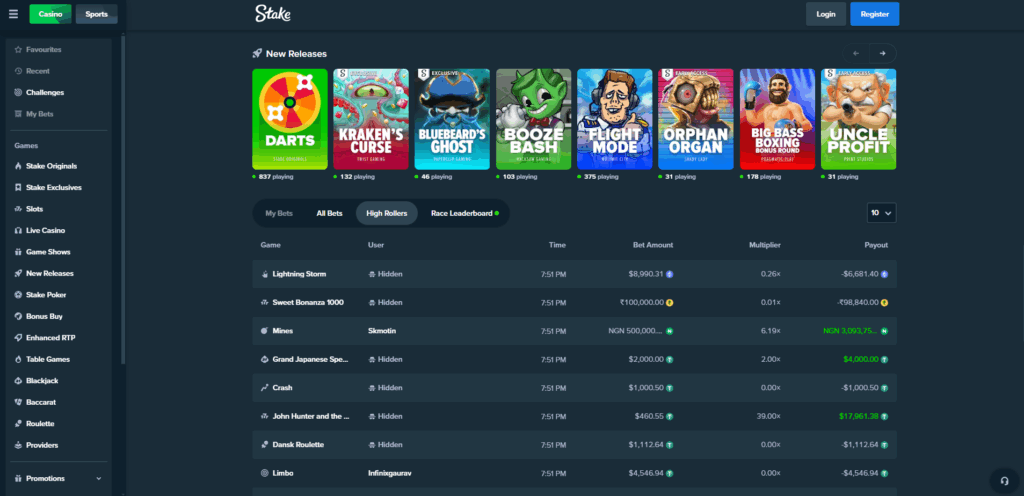Open the Providers sidebar link

point(42,445)
